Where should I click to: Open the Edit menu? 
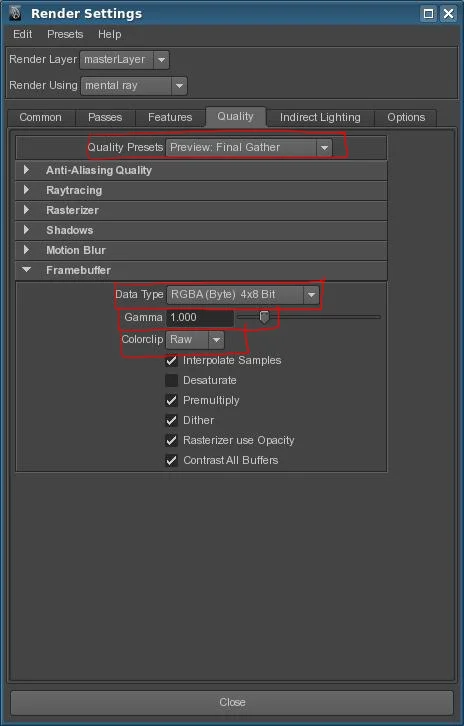coord(22,34)
